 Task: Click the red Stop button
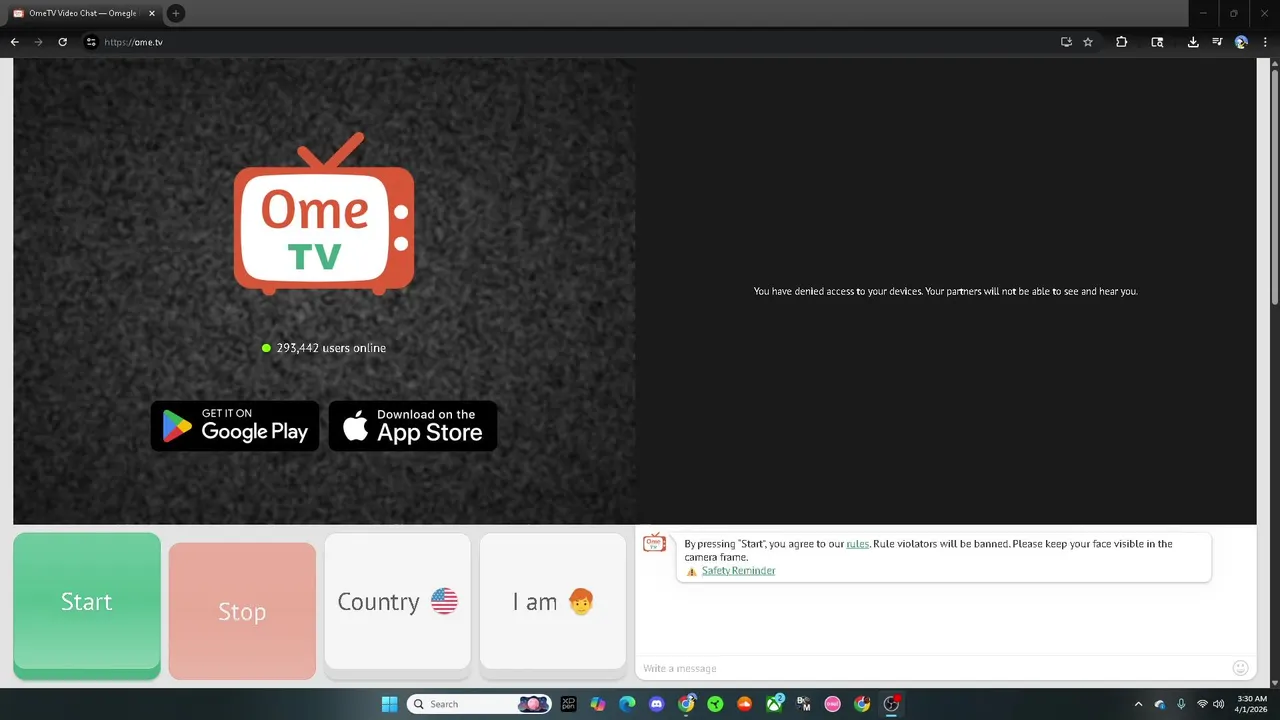(x=242, y=611)
